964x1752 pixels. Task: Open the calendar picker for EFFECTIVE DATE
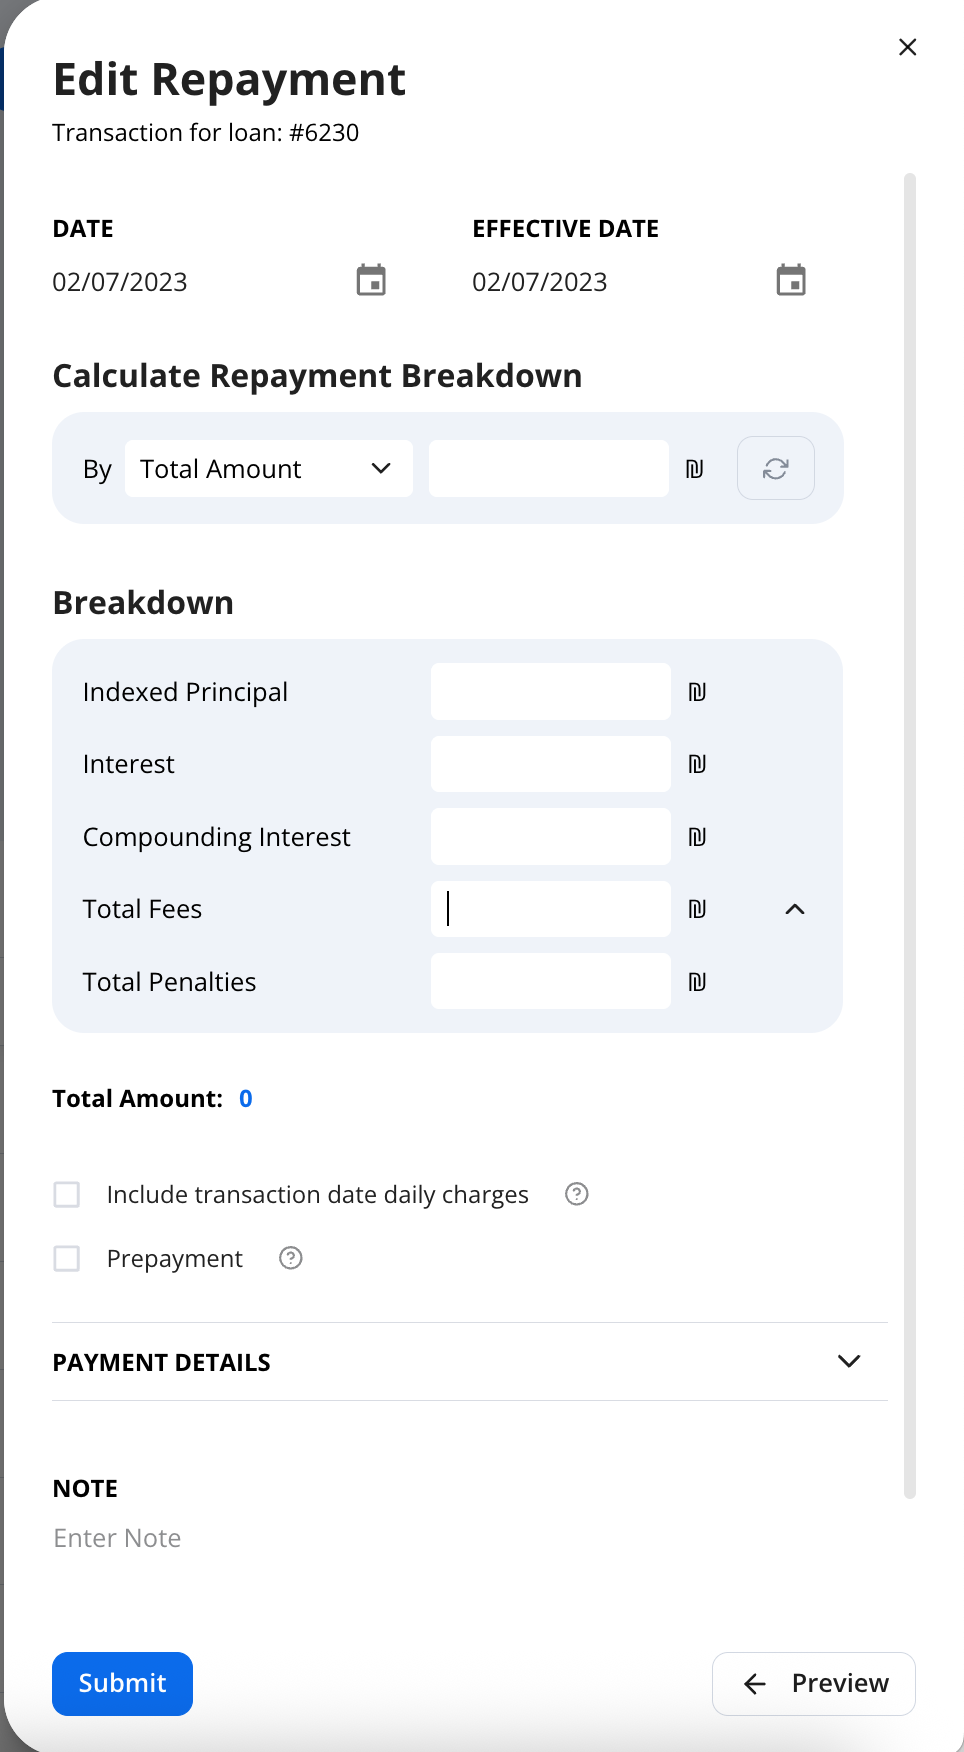pos(791,280)
